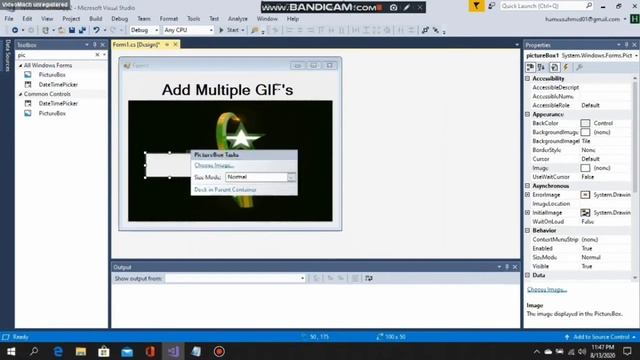The image size is (640, 360).
Task: Click the Open File toolbar icon
Action: point(61,30)
